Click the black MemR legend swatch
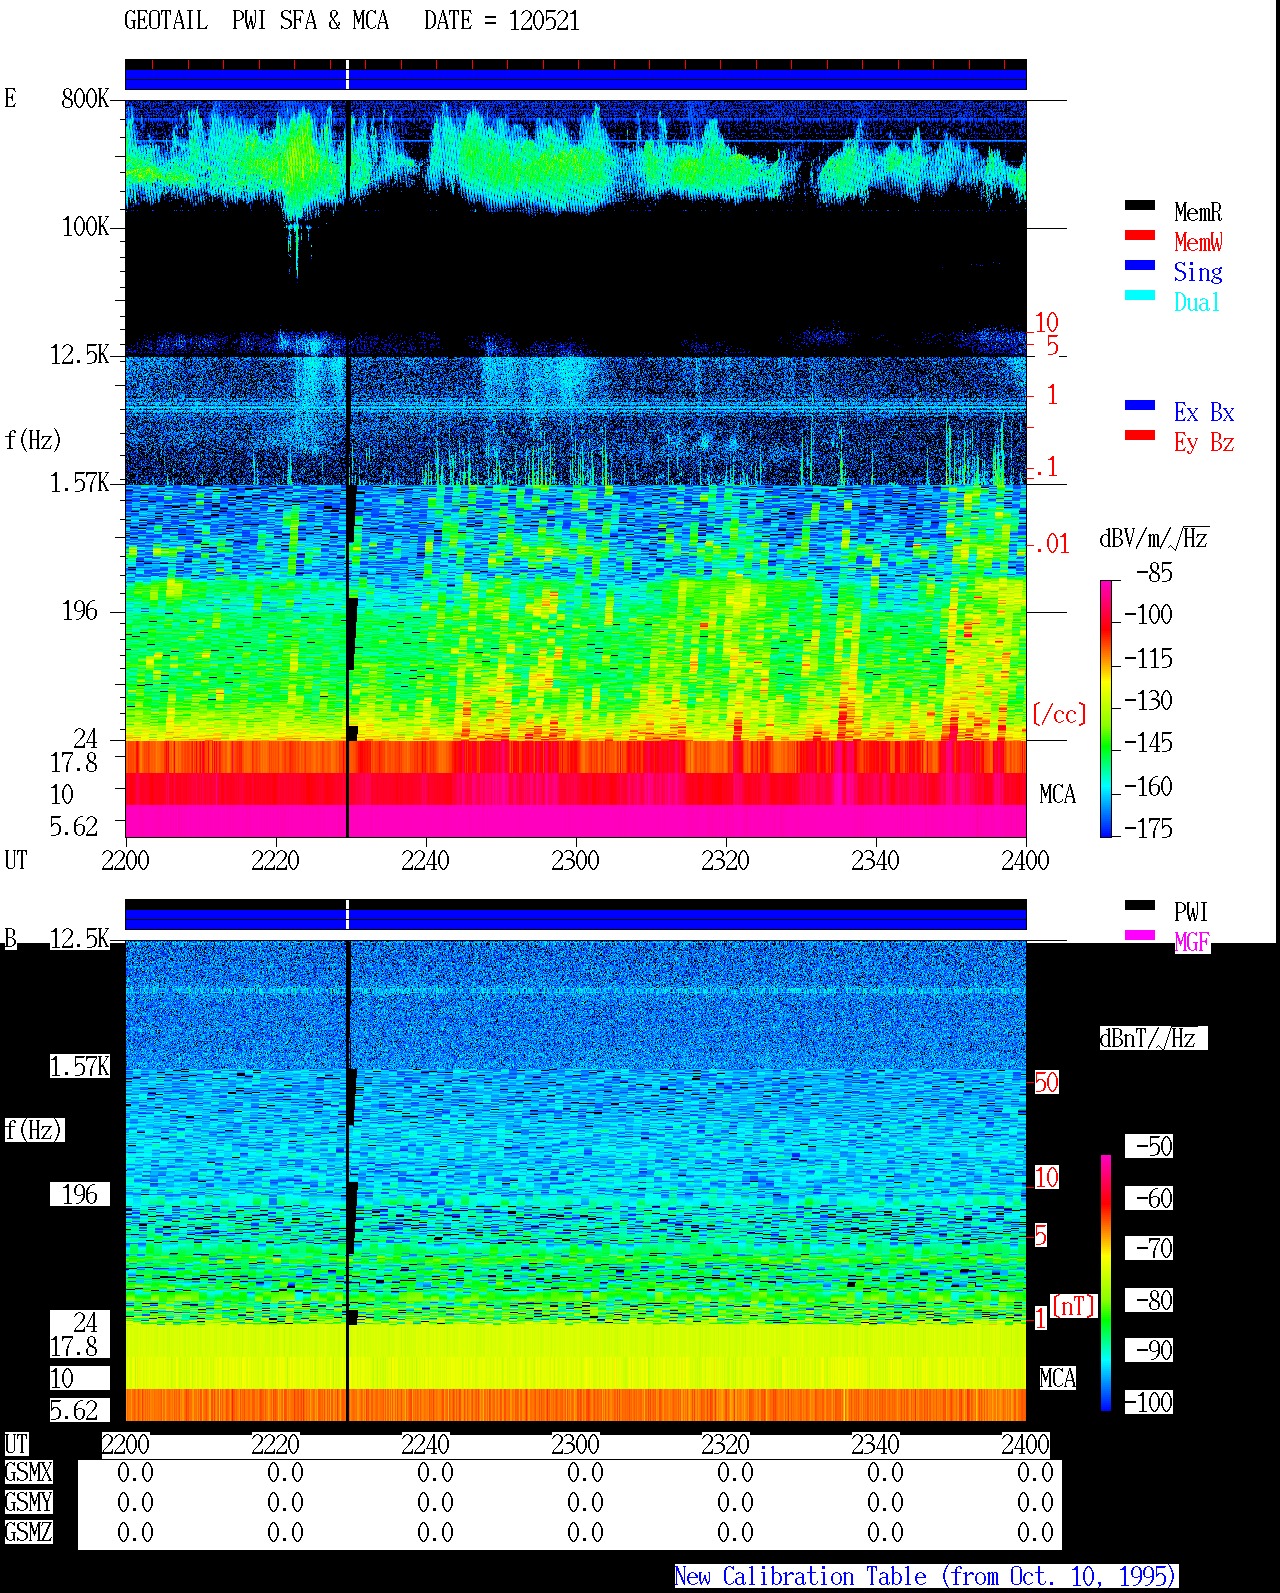Viewport: 1280px width, 1593px height. (1140, 205)
